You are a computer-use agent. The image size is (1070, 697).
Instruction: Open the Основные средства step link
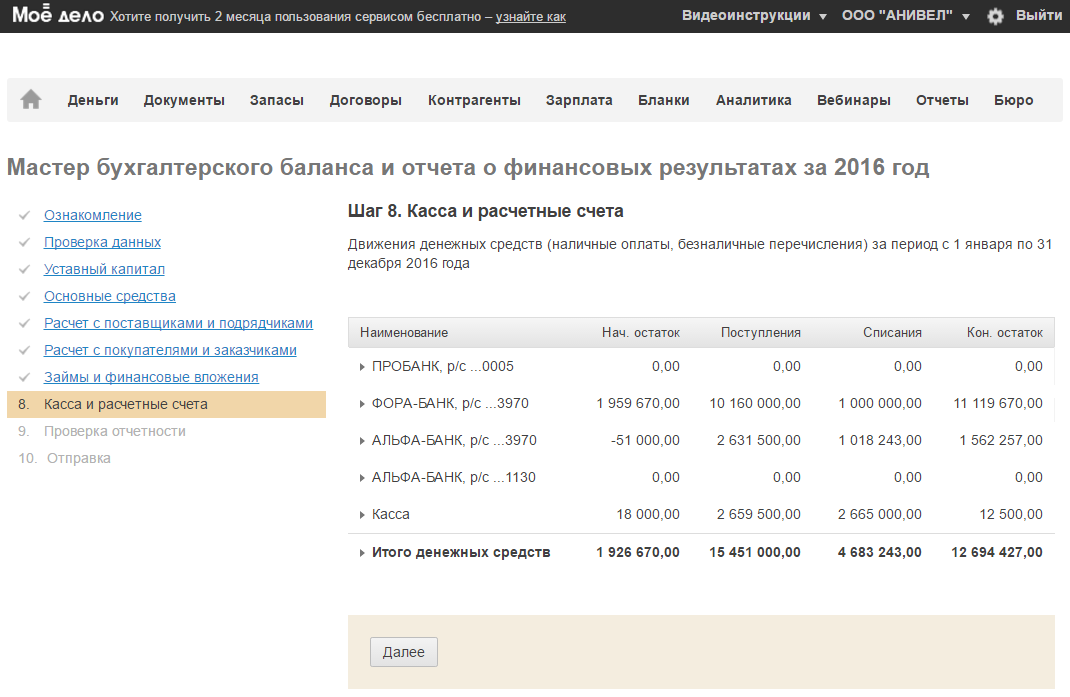[x=109, y=296]
